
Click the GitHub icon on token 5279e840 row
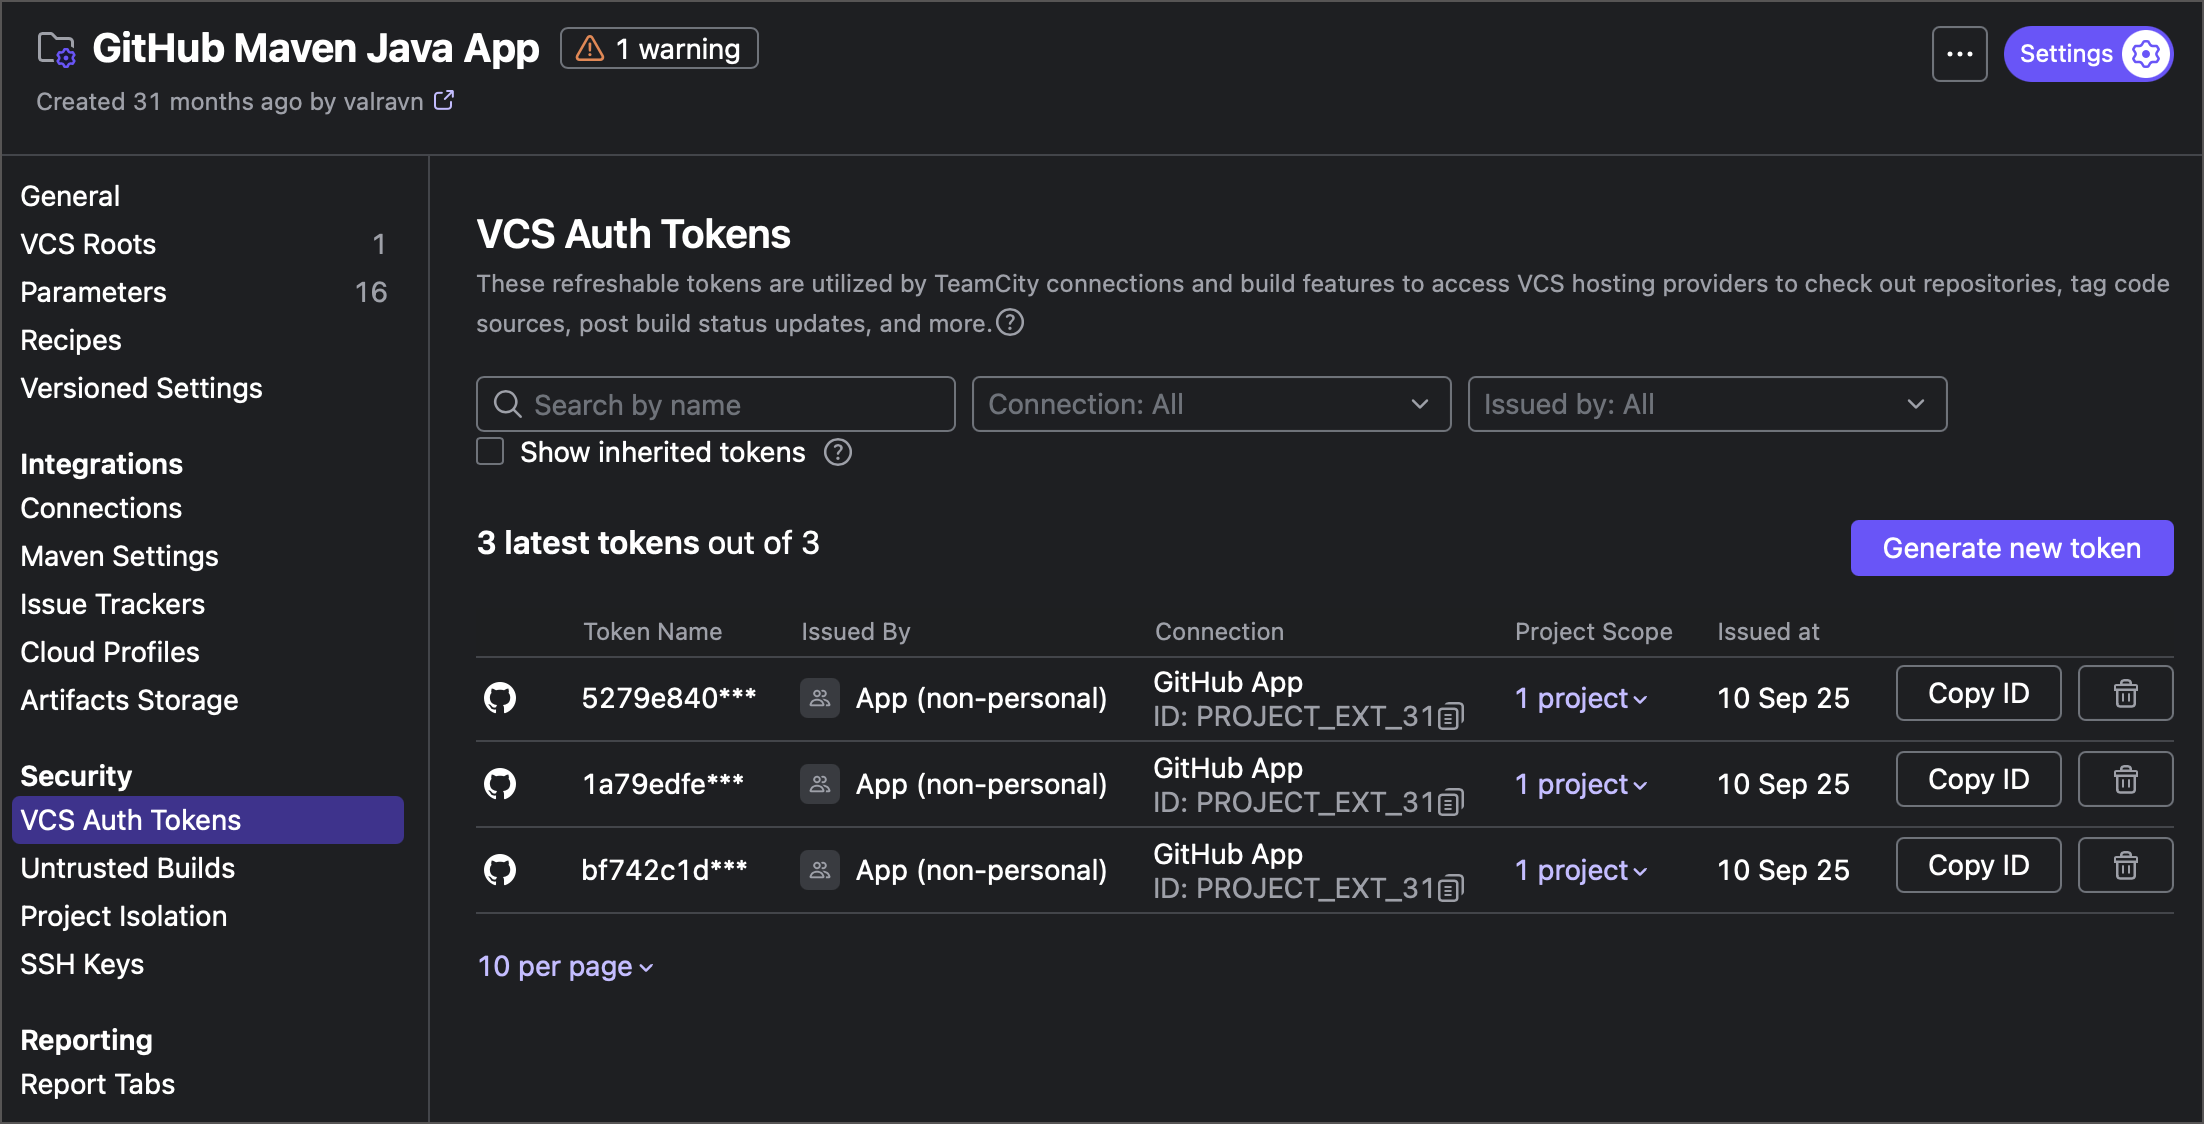(500, 698)
